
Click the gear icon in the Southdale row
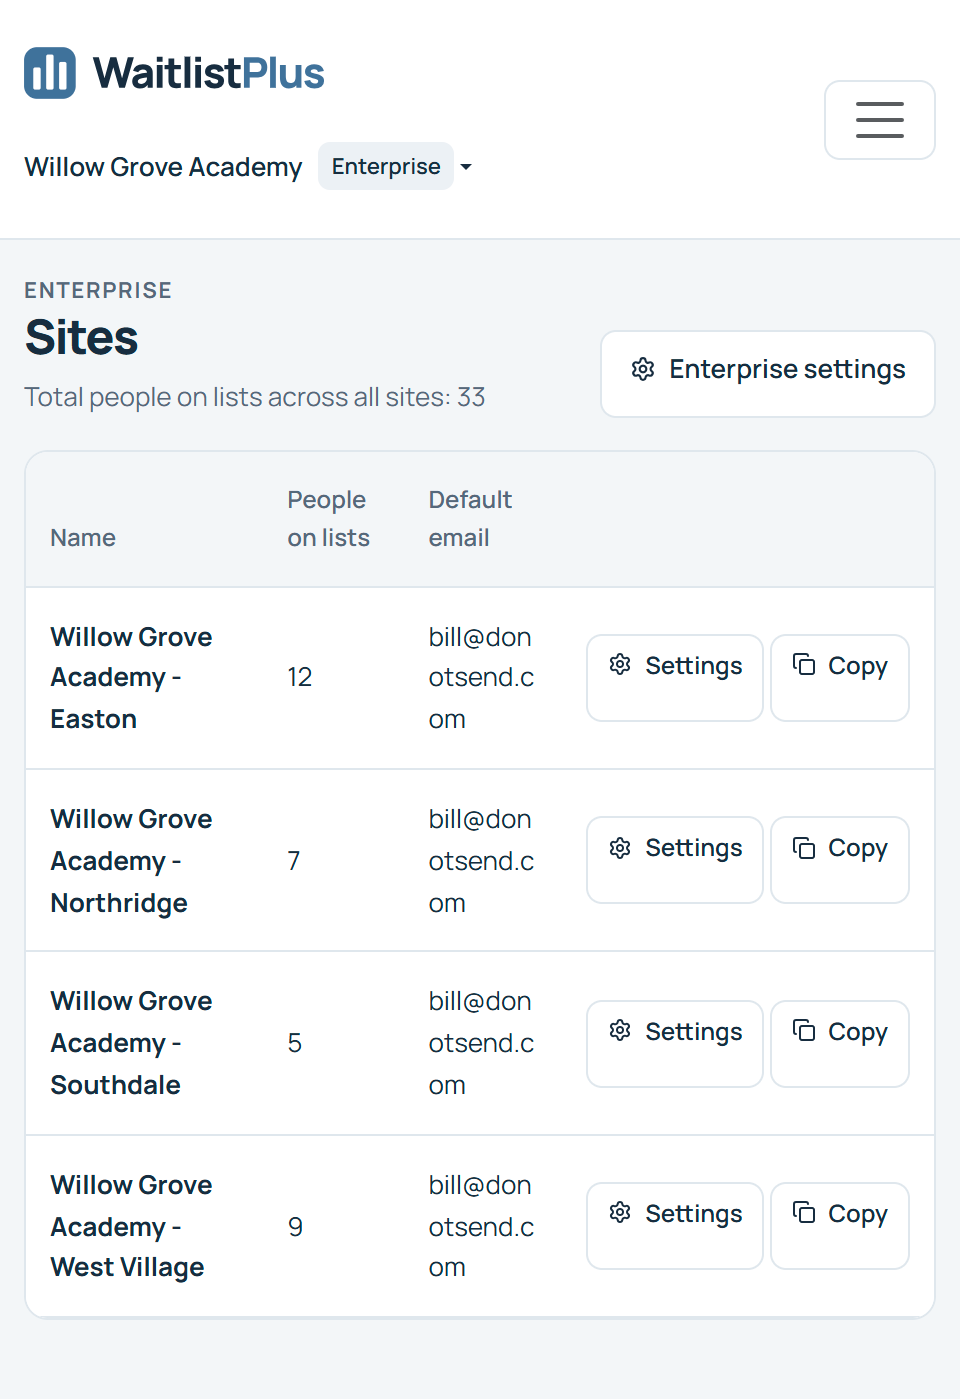[x=620, y=1031]
